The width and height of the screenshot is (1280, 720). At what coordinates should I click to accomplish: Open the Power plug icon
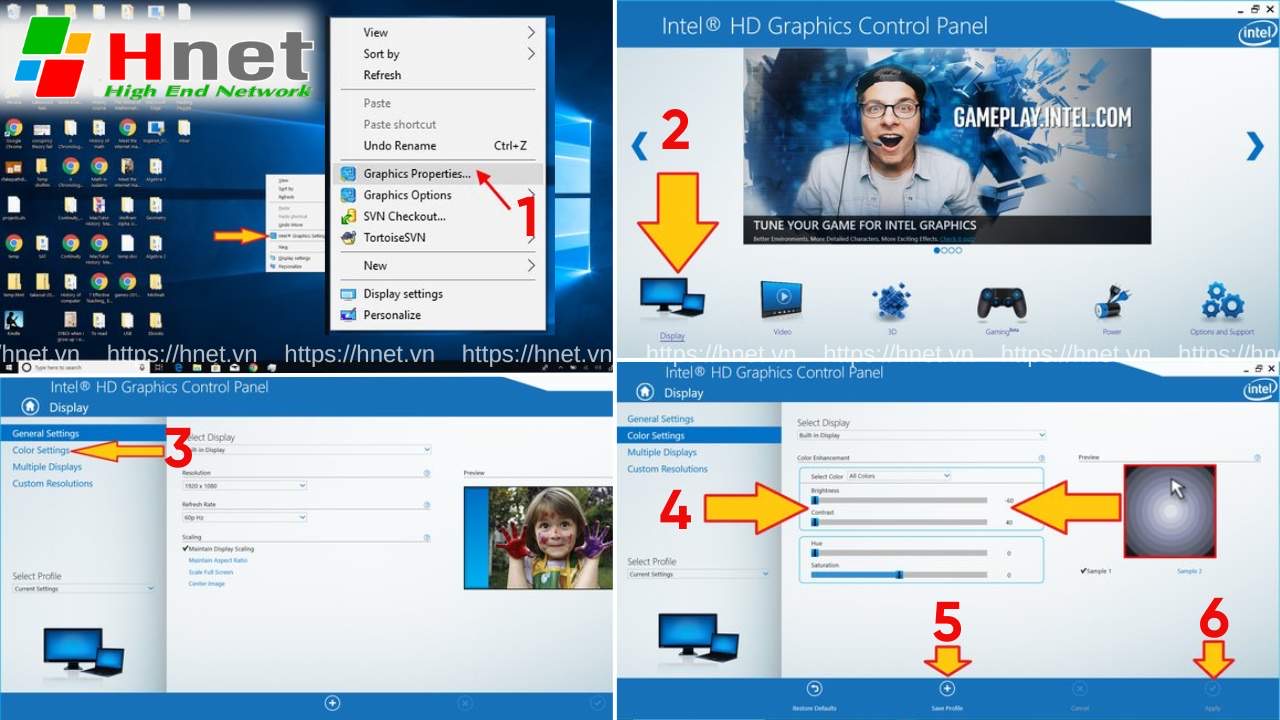coord(1111,302)
